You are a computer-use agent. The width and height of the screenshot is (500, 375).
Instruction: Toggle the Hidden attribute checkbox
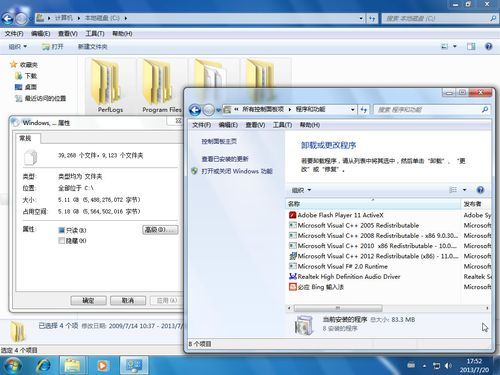coord(61,241)
